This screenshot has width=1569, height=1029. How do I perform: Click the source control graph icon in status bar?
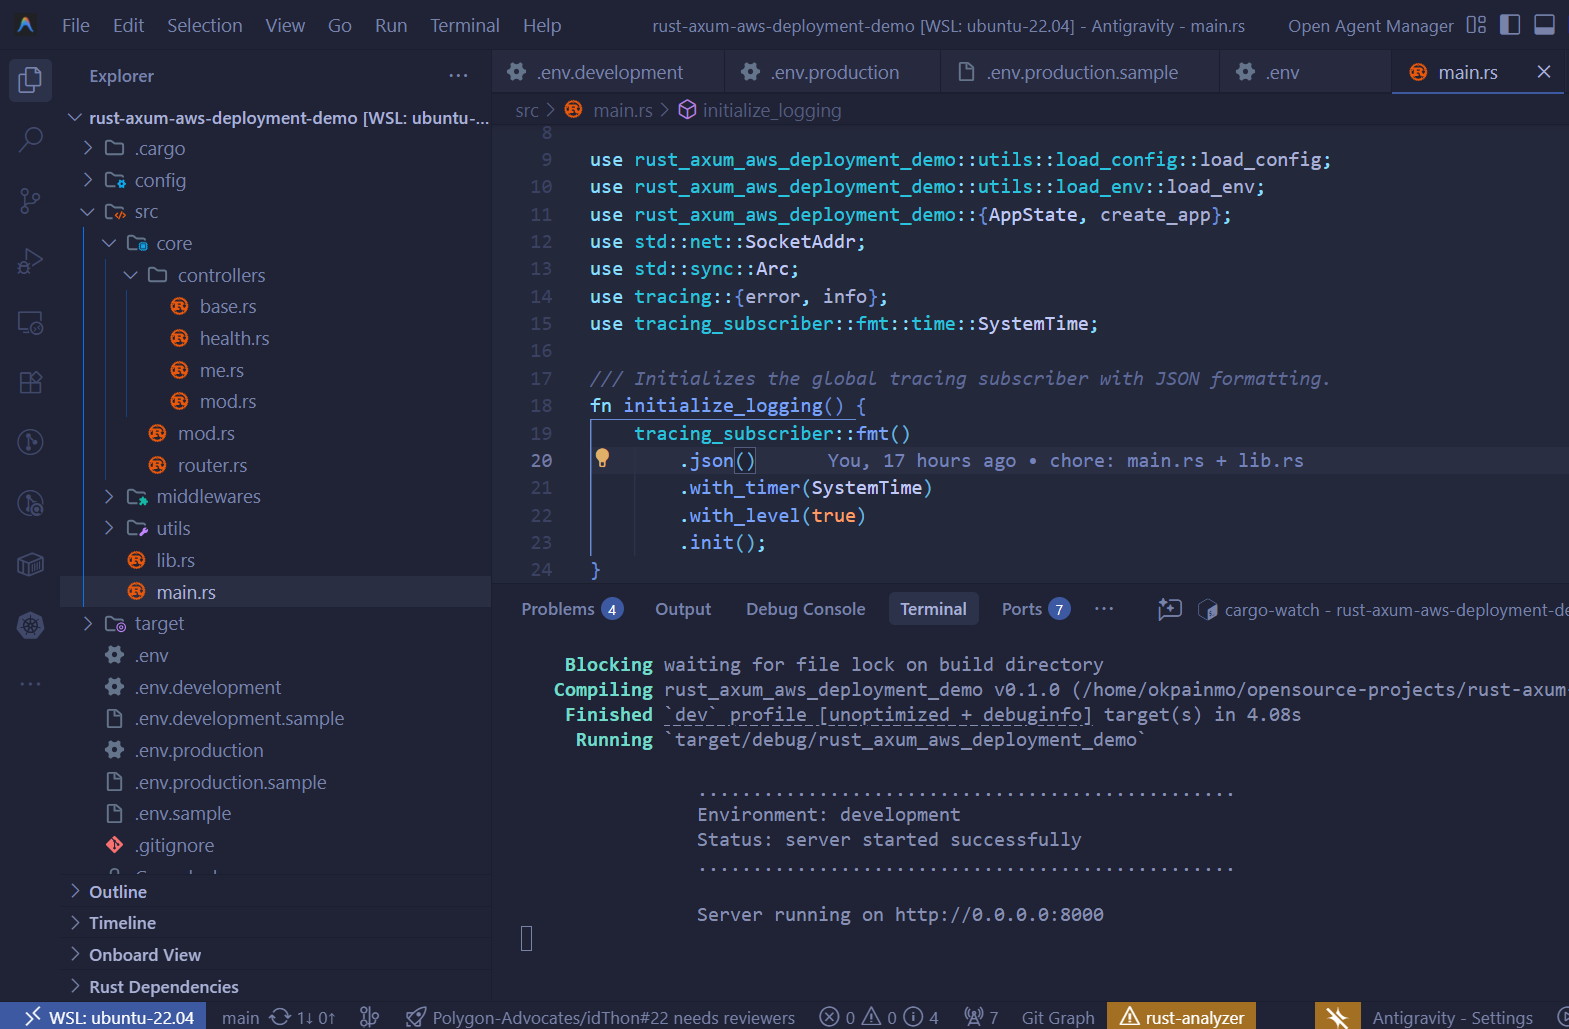point(369,1017)
